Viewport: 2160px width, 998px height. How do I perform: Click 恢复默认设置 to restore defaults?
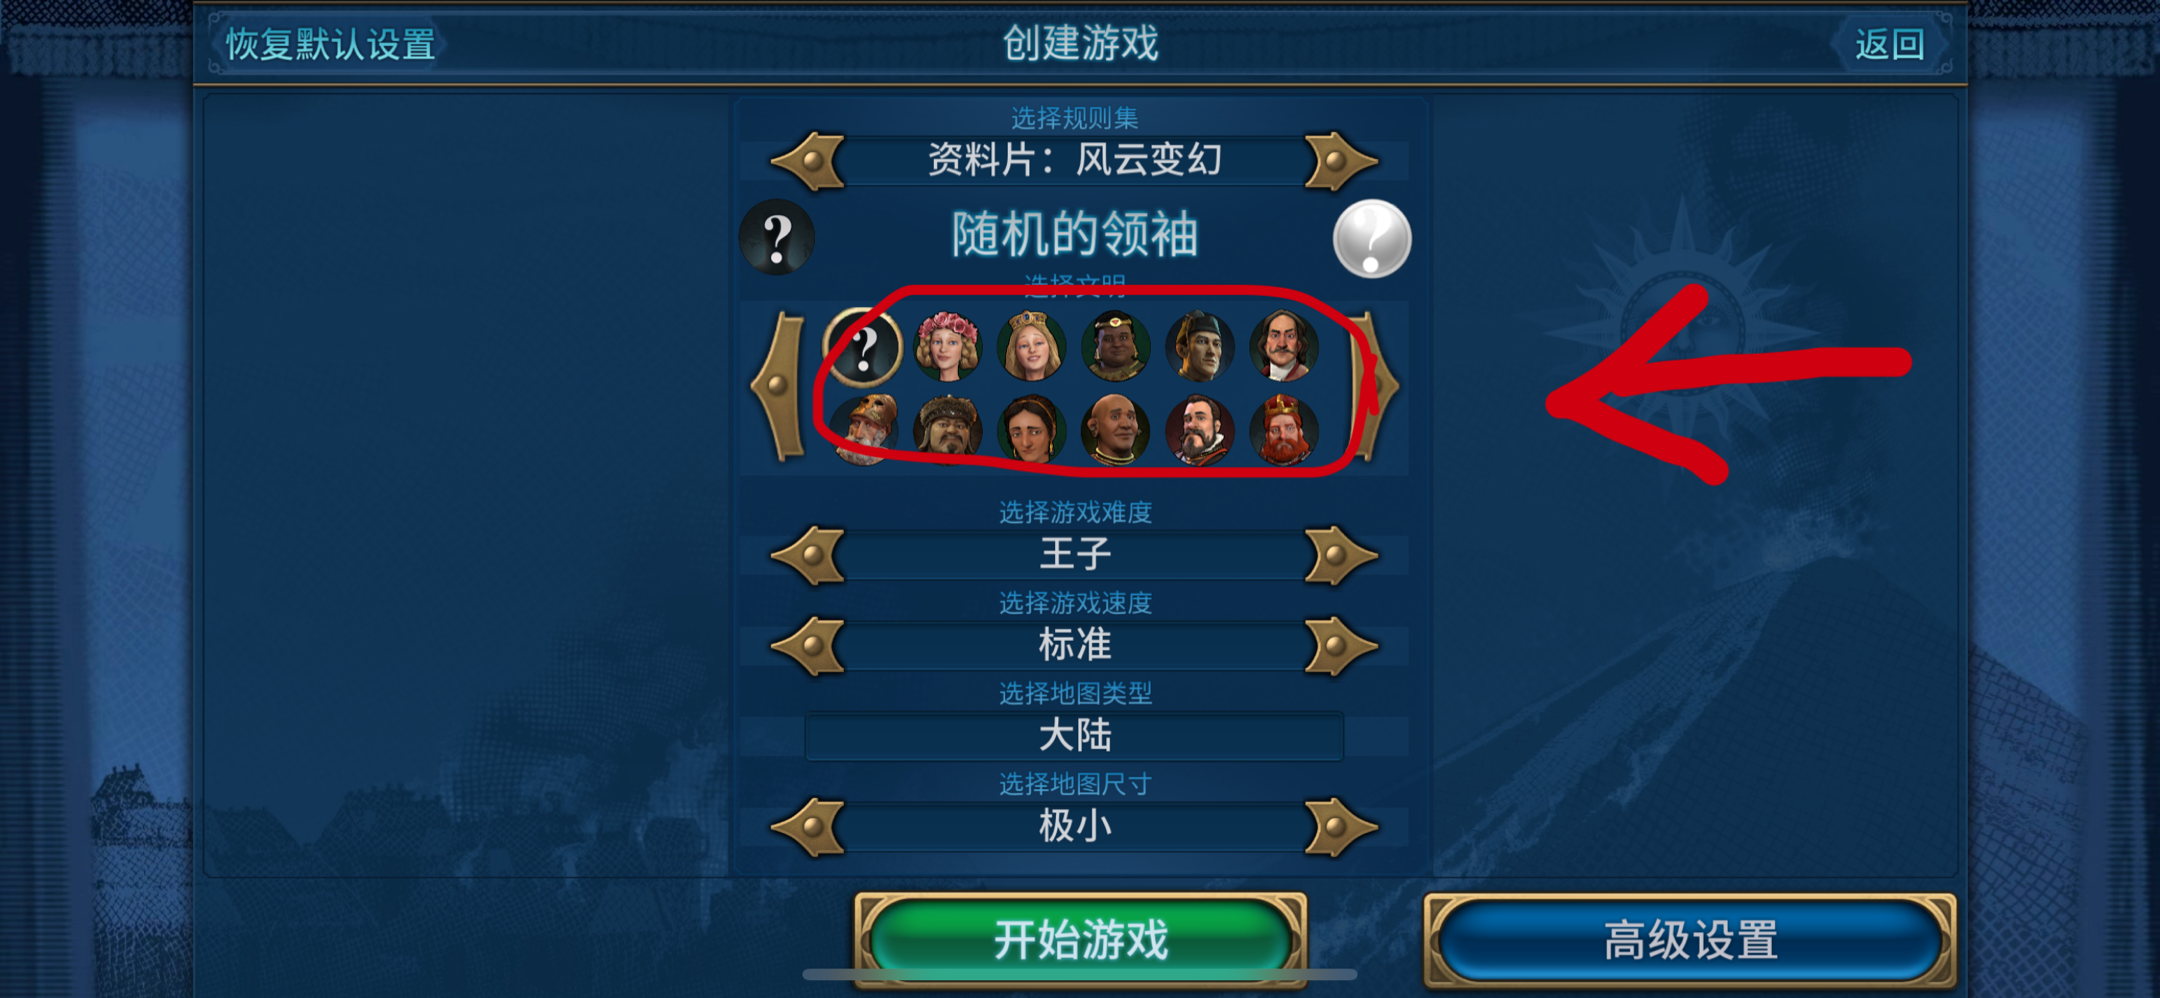click(x=330, y=45)
